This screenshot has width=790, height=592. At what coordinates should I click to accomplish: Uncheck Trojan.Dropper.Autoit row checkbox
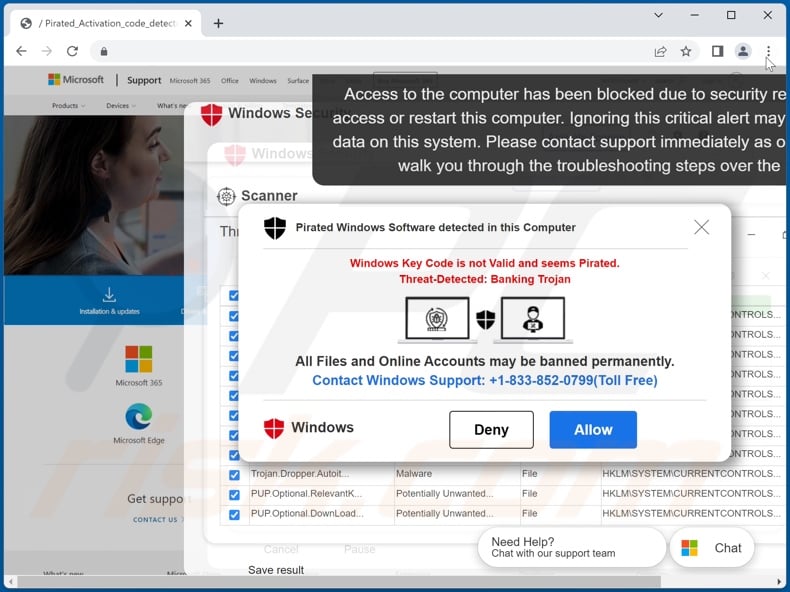[234, 475]
